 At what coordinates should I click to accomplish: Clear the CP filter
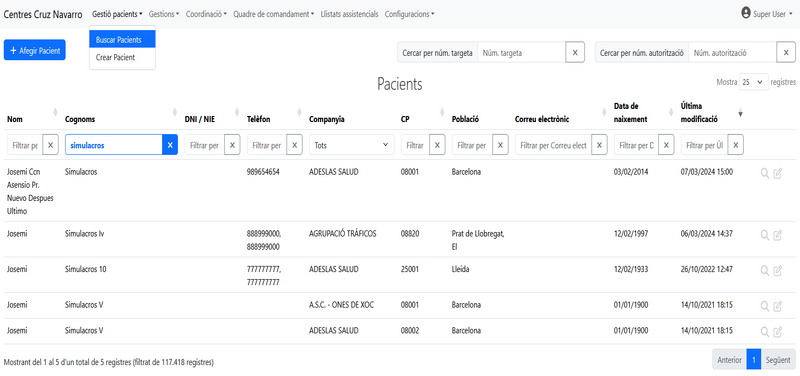click(437, 145)
